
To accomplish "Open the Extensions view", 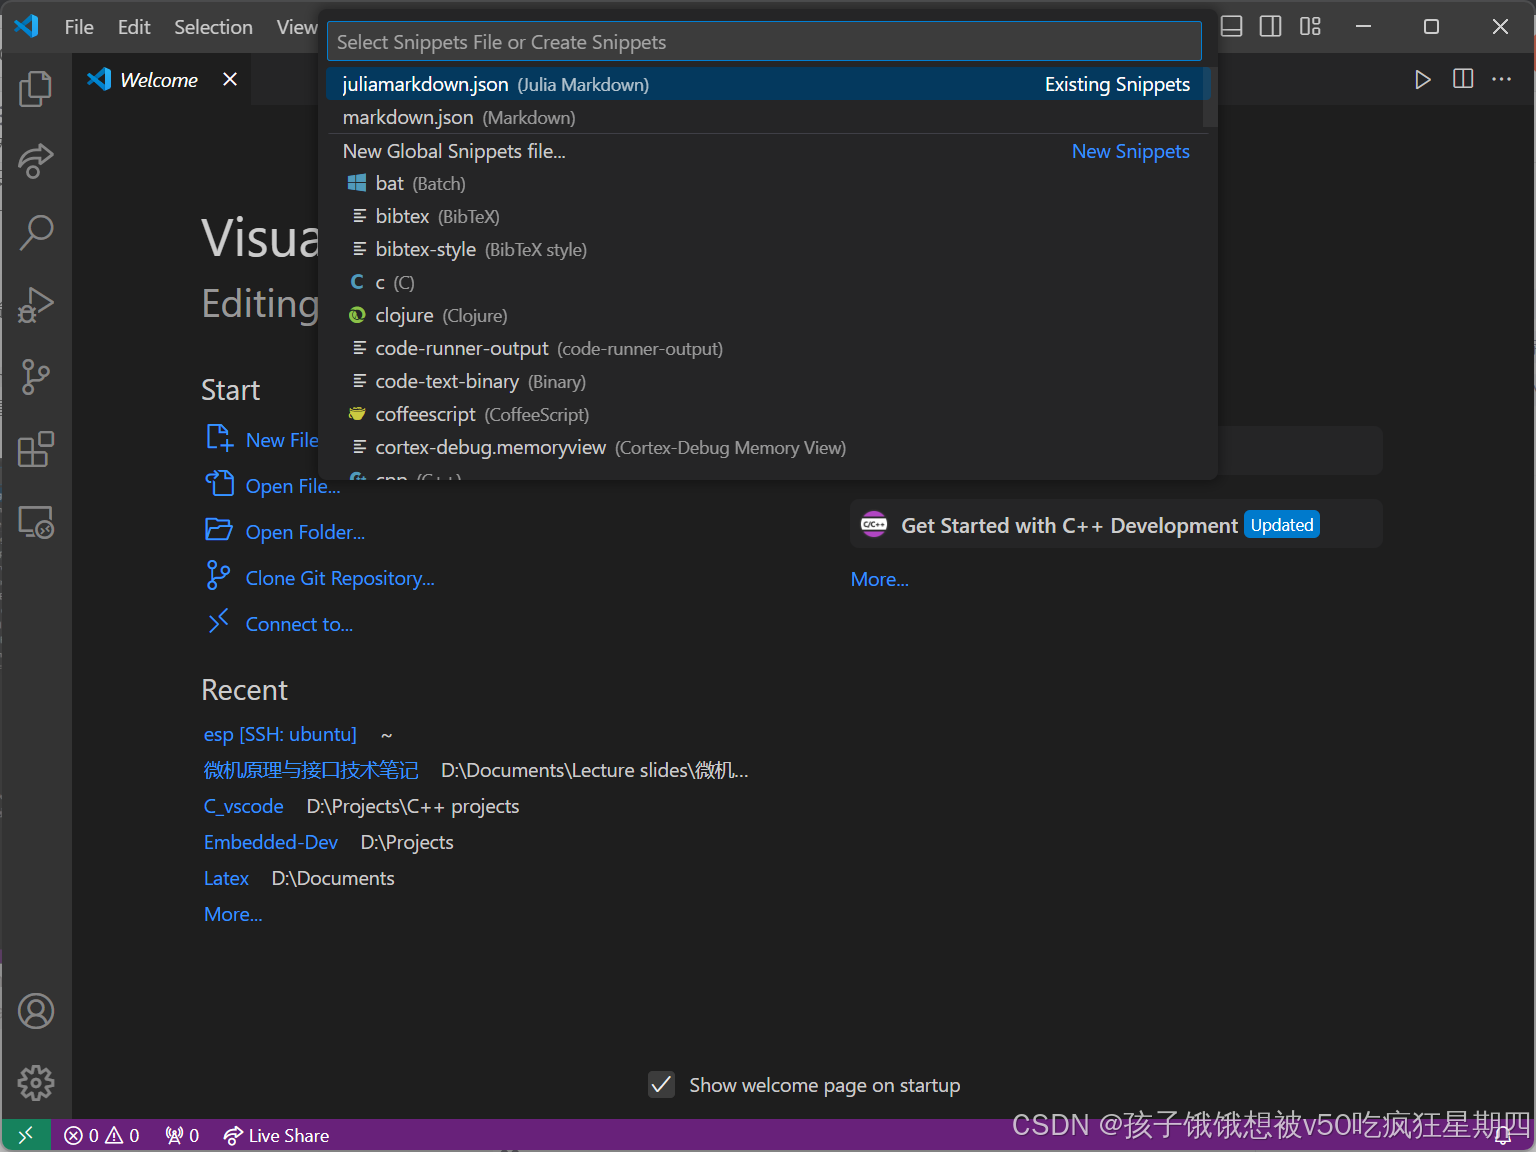I will tap(36, 449).
